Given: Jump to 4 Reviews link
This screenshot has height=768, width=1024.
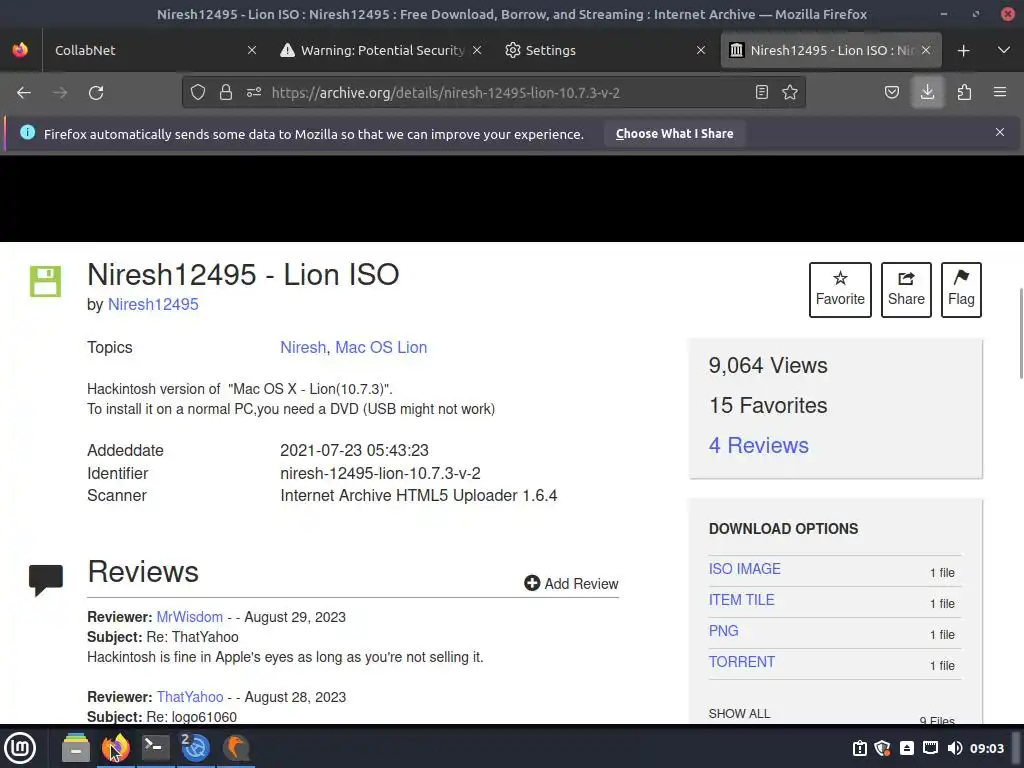Looking at the screenshot, I should tap(758, 445).
